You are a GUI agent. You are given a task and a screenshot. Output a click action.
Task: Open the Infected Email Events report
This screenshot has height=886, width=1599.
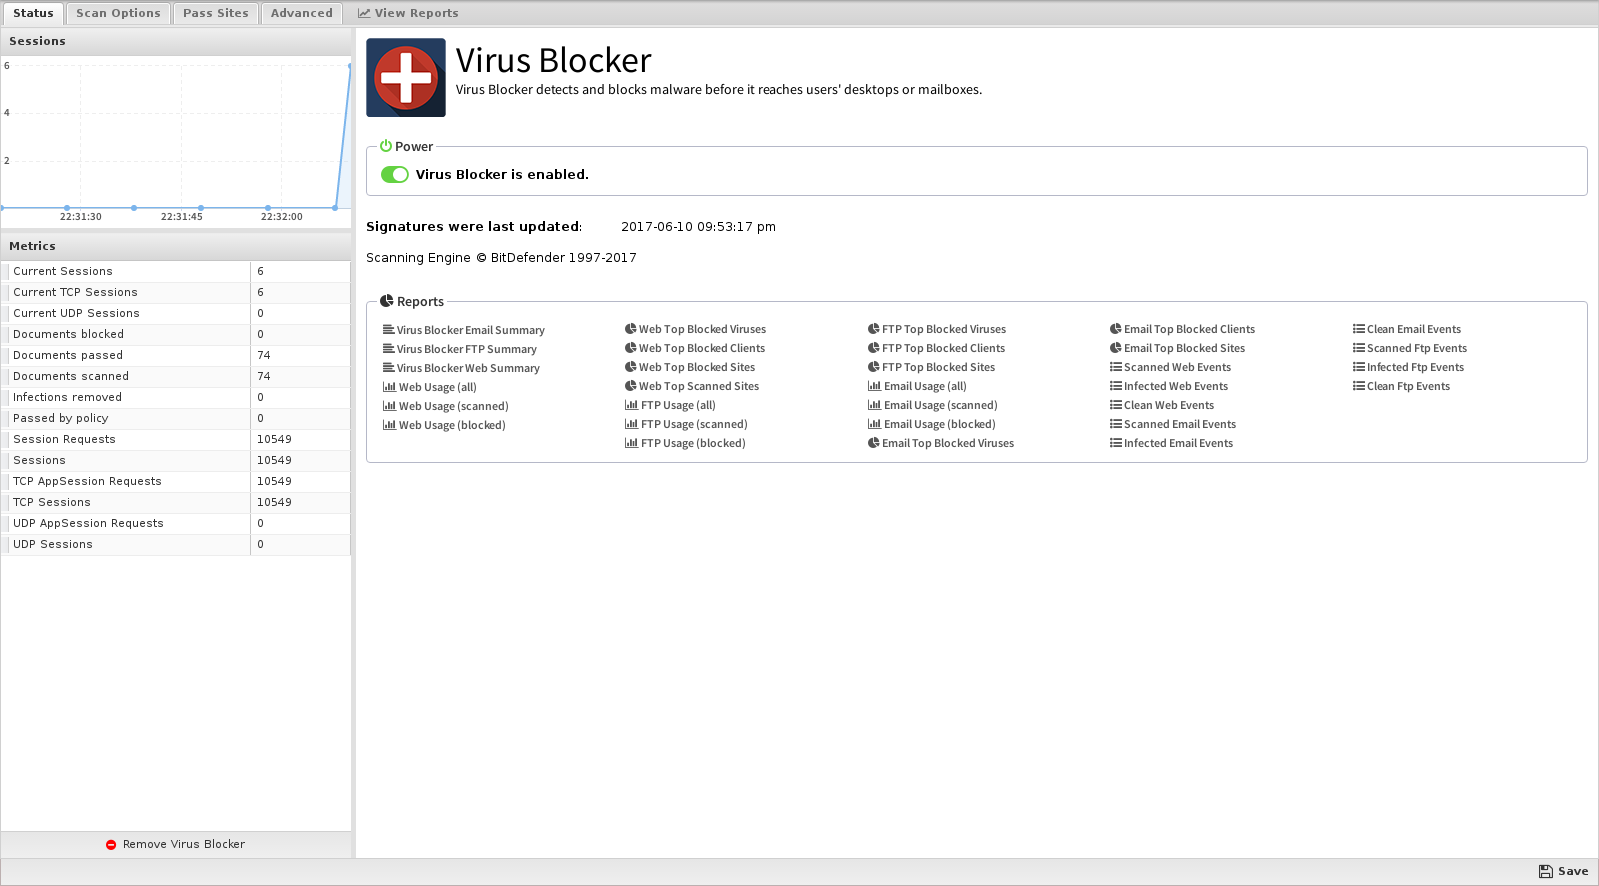[1172, 443]
